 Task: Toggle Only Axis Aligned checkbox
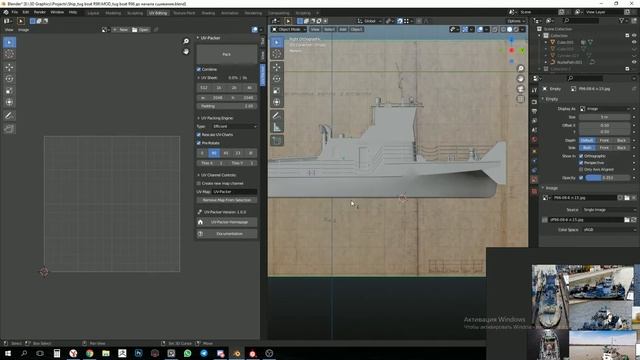click(581, 169)
